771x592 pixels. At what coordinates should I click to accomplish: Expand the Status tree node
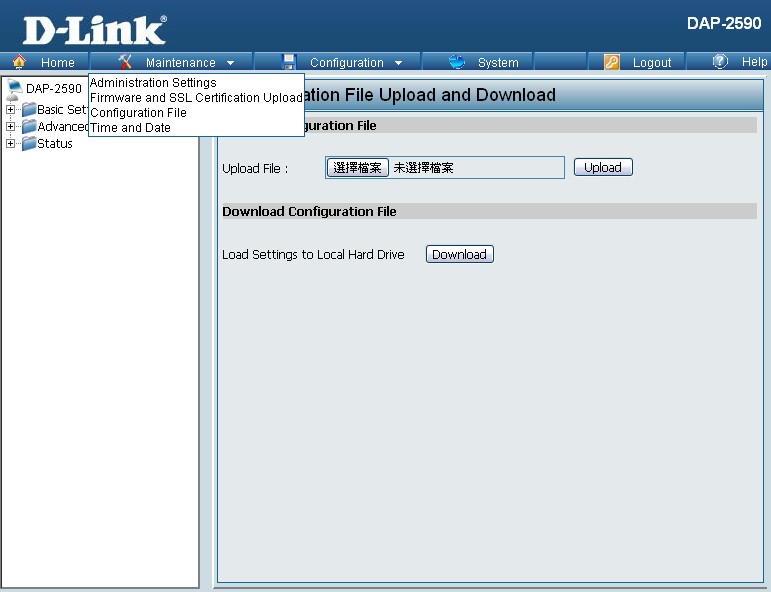(10, 143)
